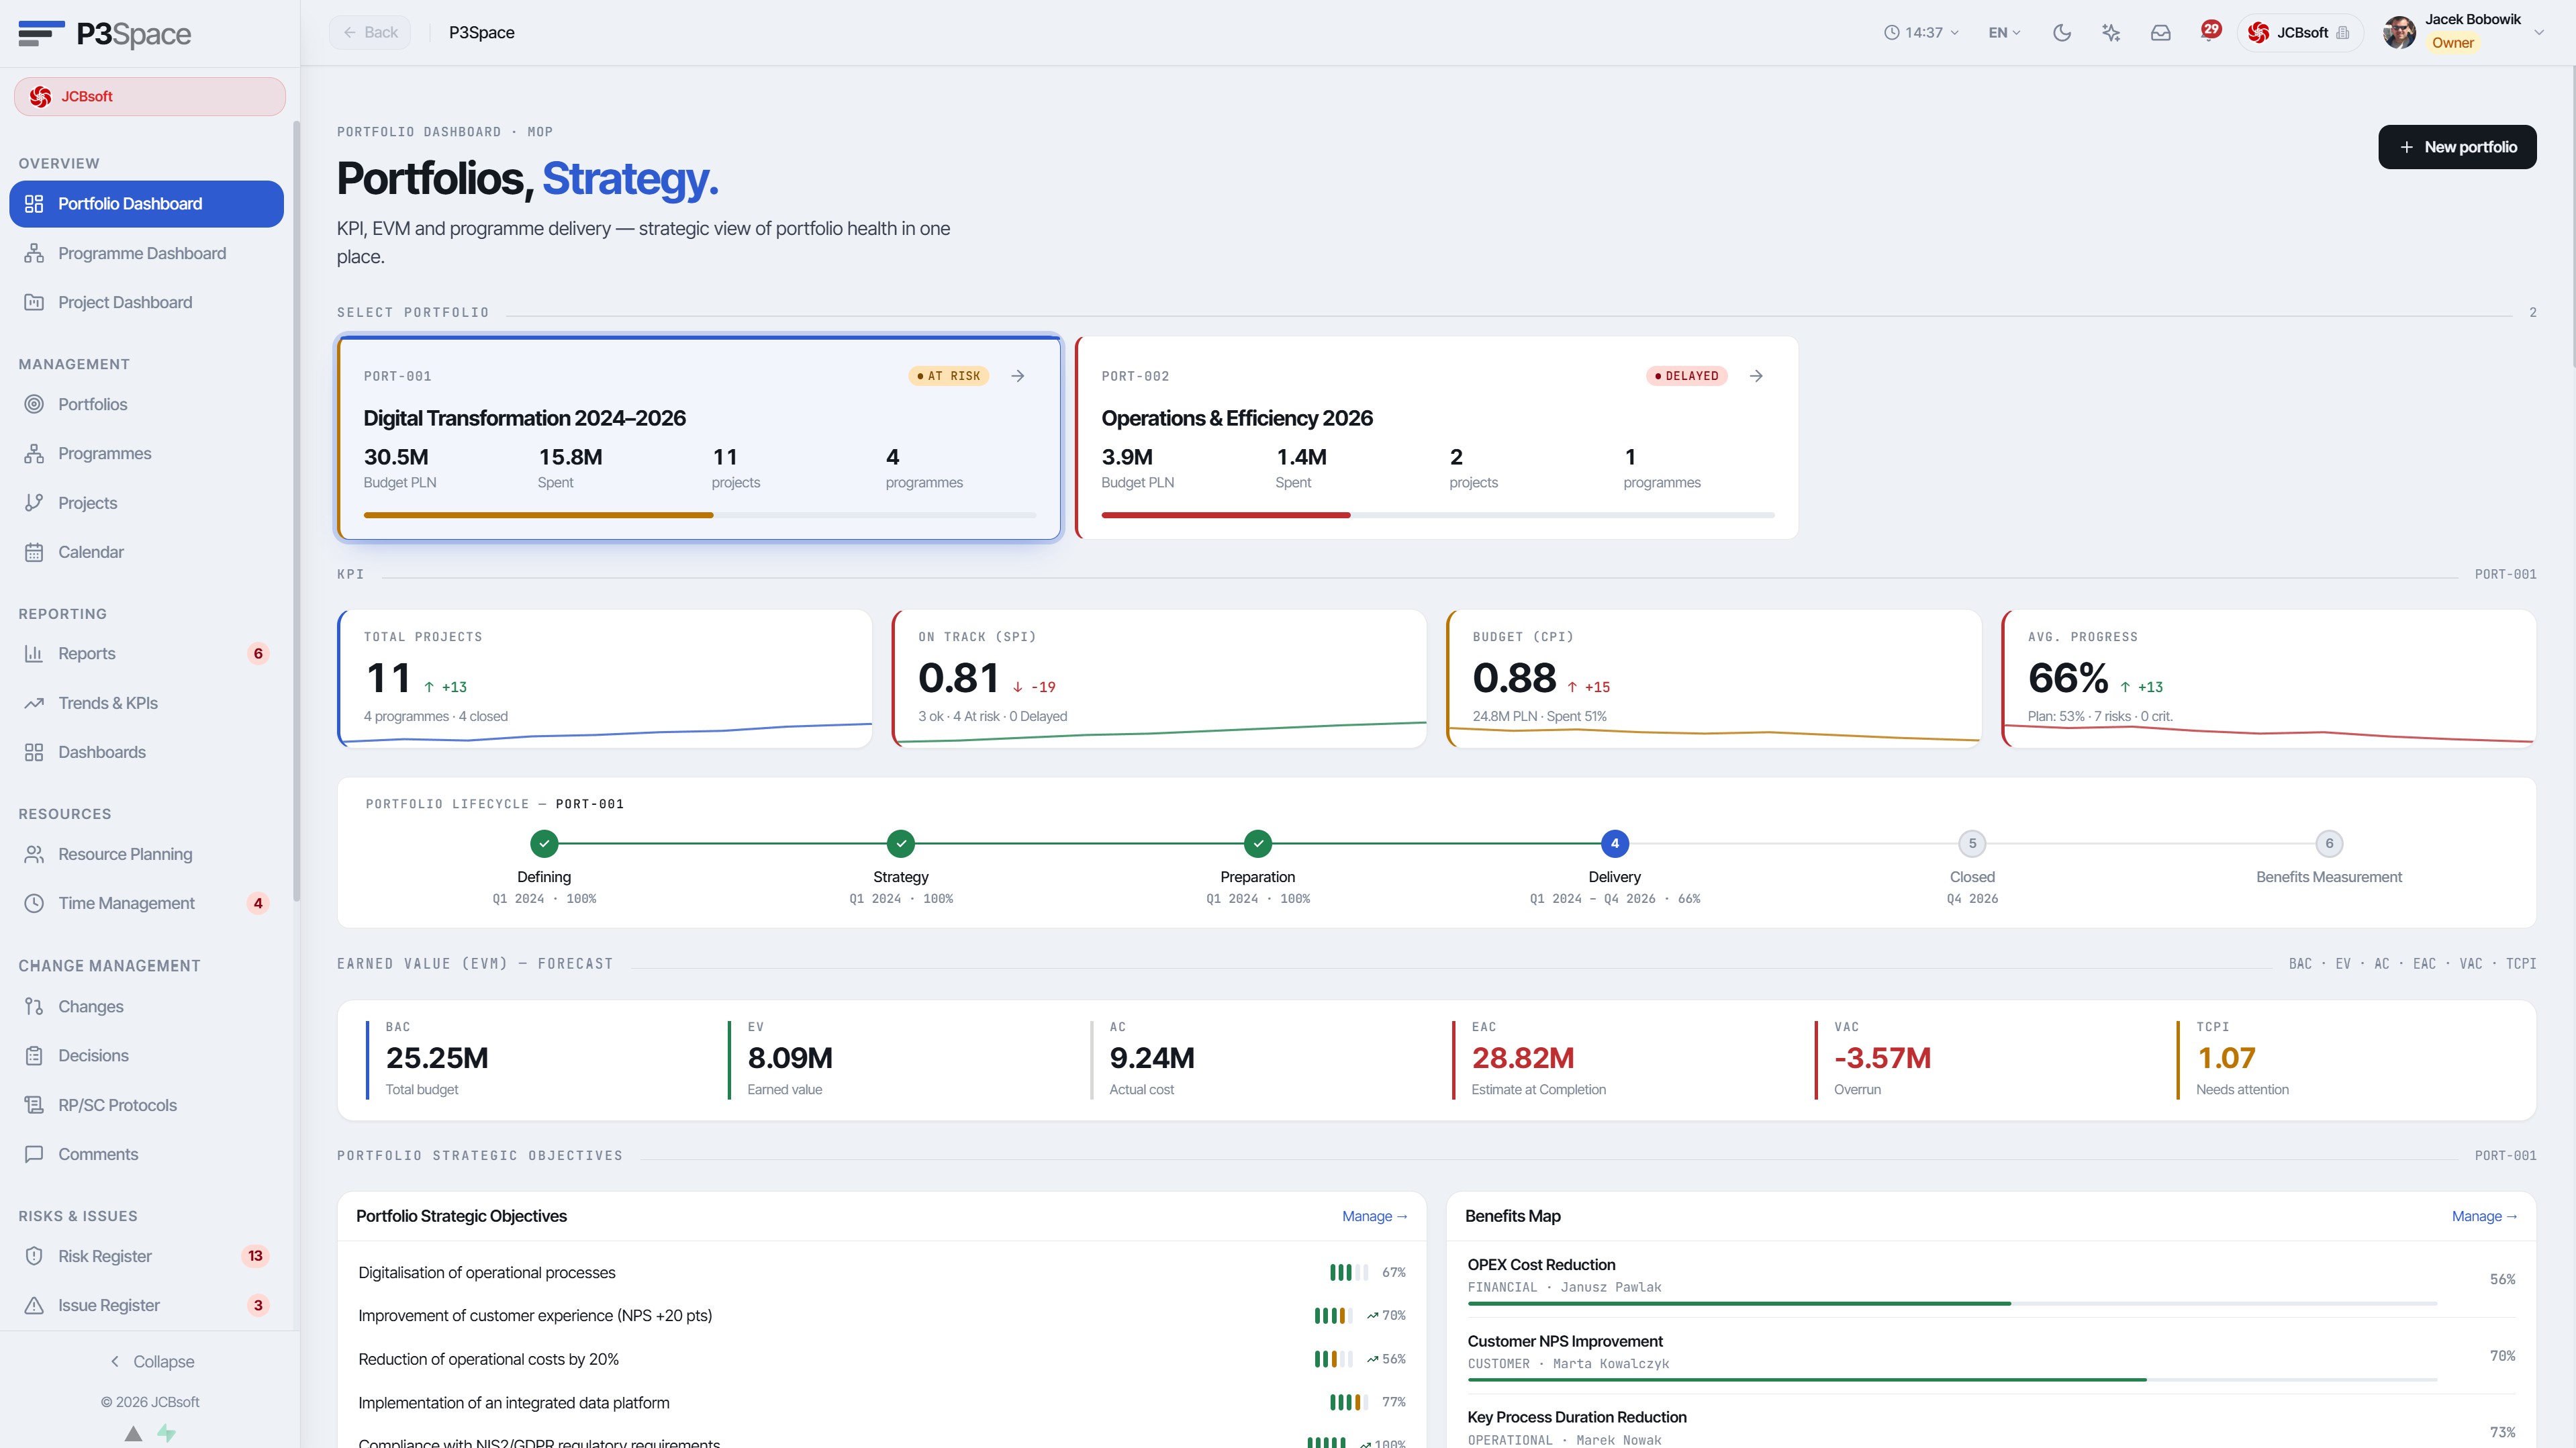This screenshot has height=1448, width=2576.
Task: Click the Issue Register warning icon
Action: [34, 1305]
